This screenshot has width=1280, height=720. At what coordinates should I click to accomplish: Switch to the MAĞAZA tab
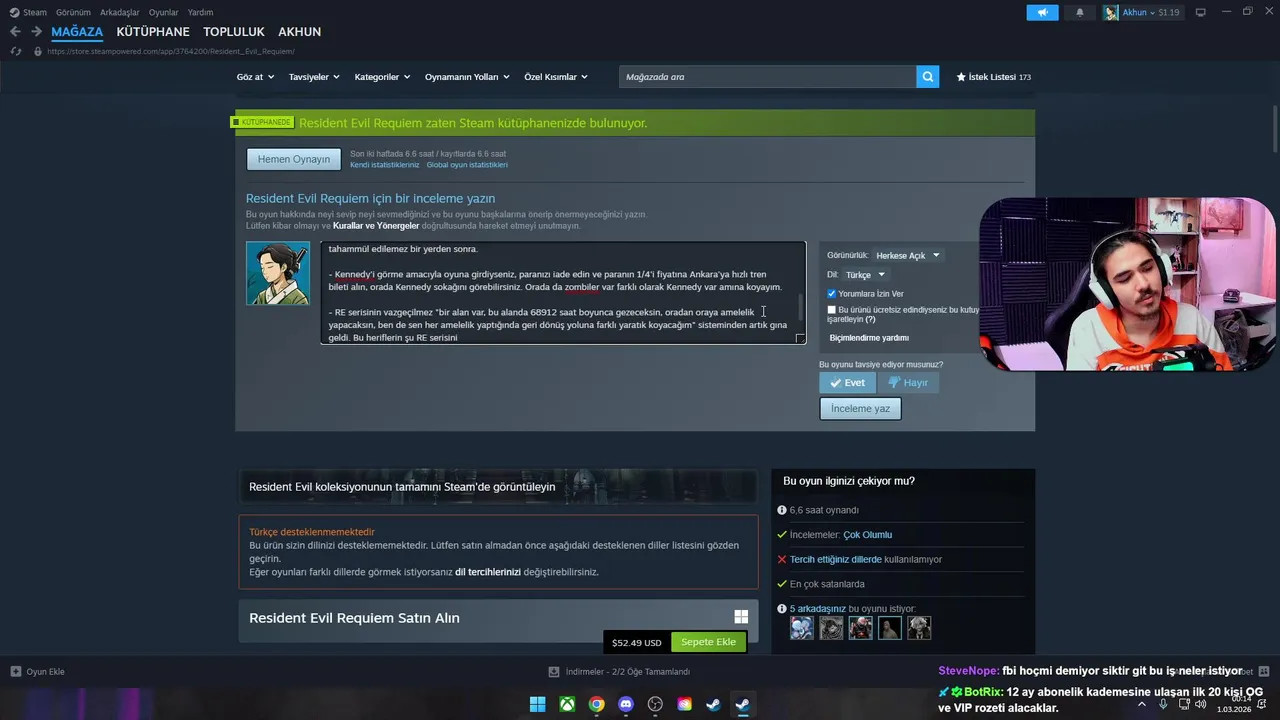tap(77, 32)
